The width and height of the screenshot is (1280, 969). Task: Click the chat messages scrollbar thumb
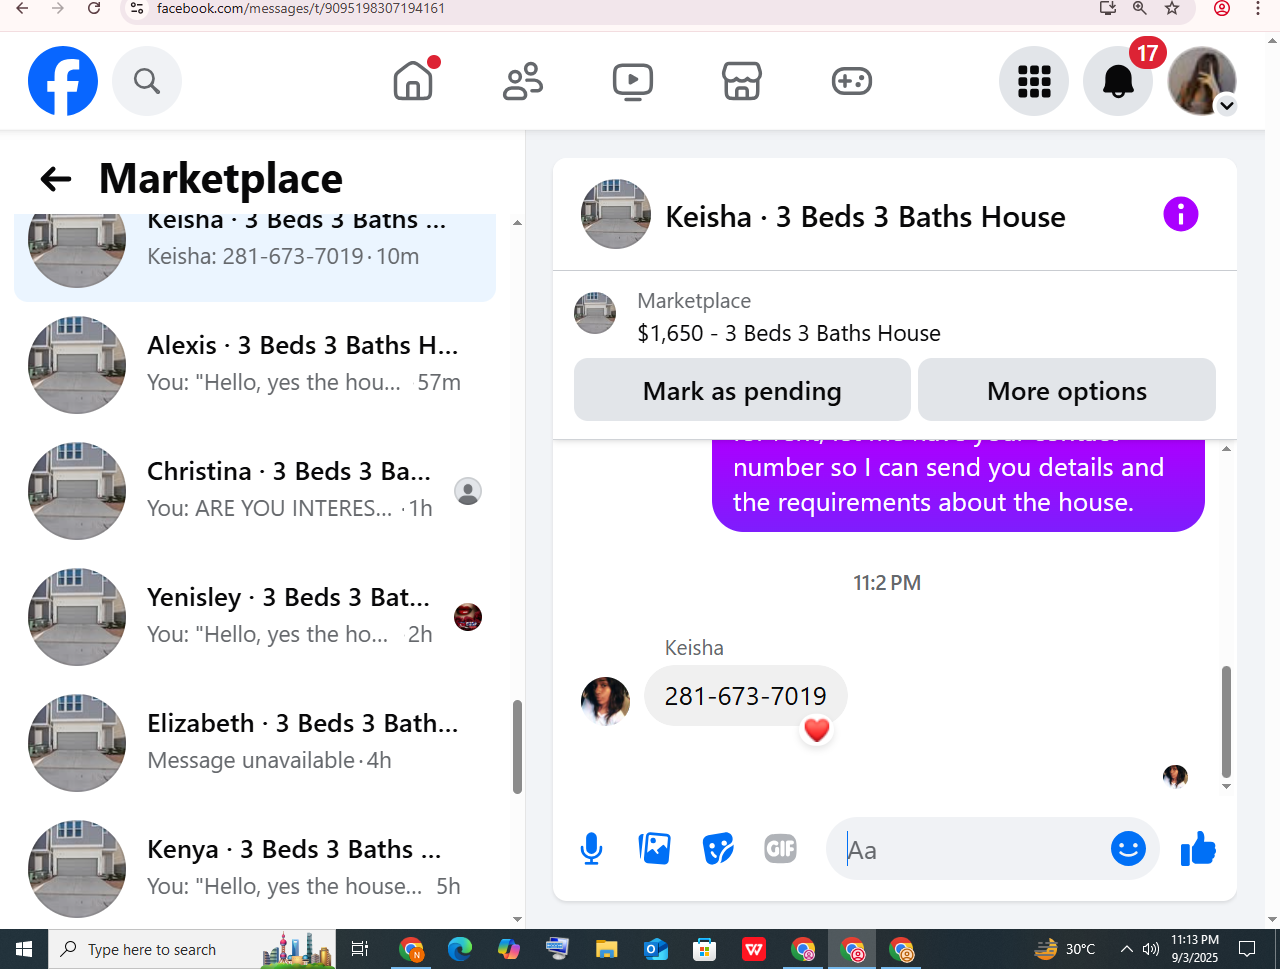pyautogui.click(x=1226, y=722)
